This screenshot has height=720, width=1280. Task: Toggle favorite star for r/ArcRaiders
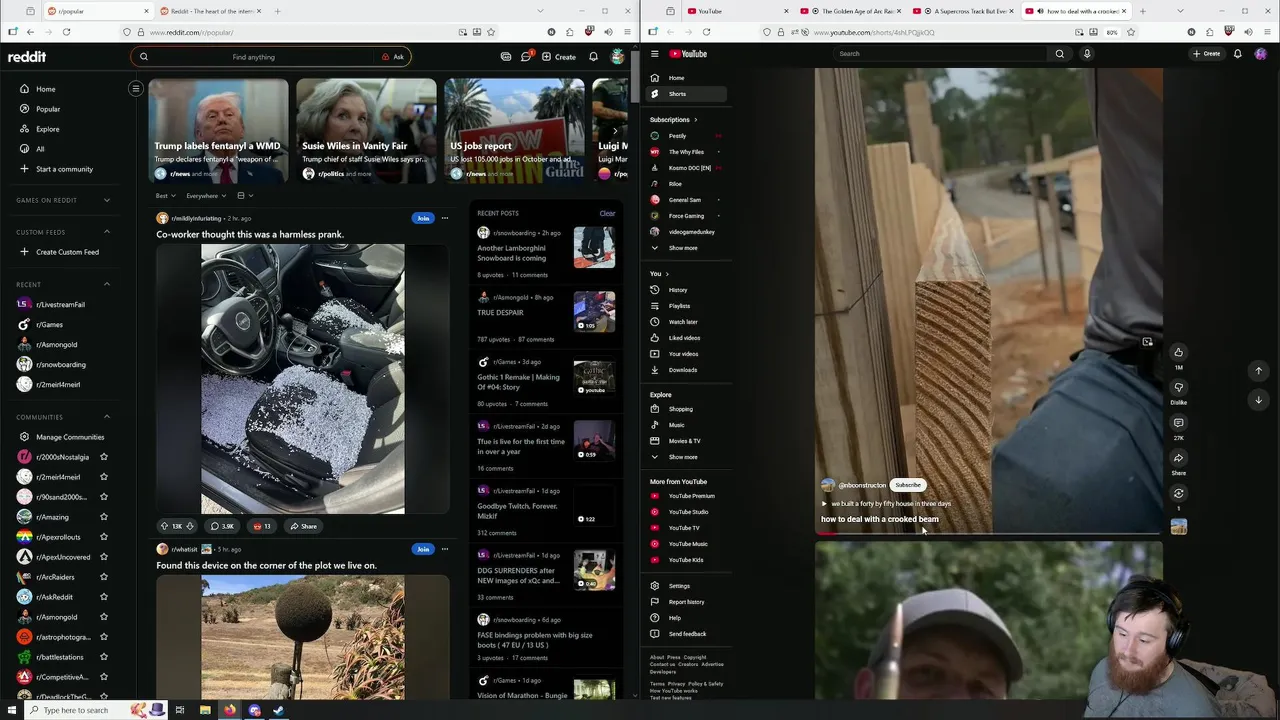point(103,577)
